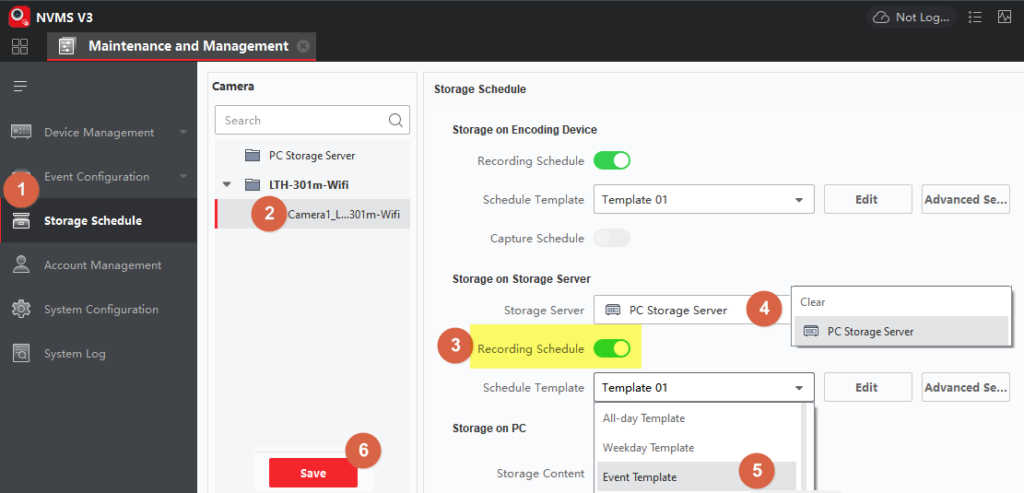Click the System Log icon
This screenshot has width=1024, height=493.
(x=22, y=353)
